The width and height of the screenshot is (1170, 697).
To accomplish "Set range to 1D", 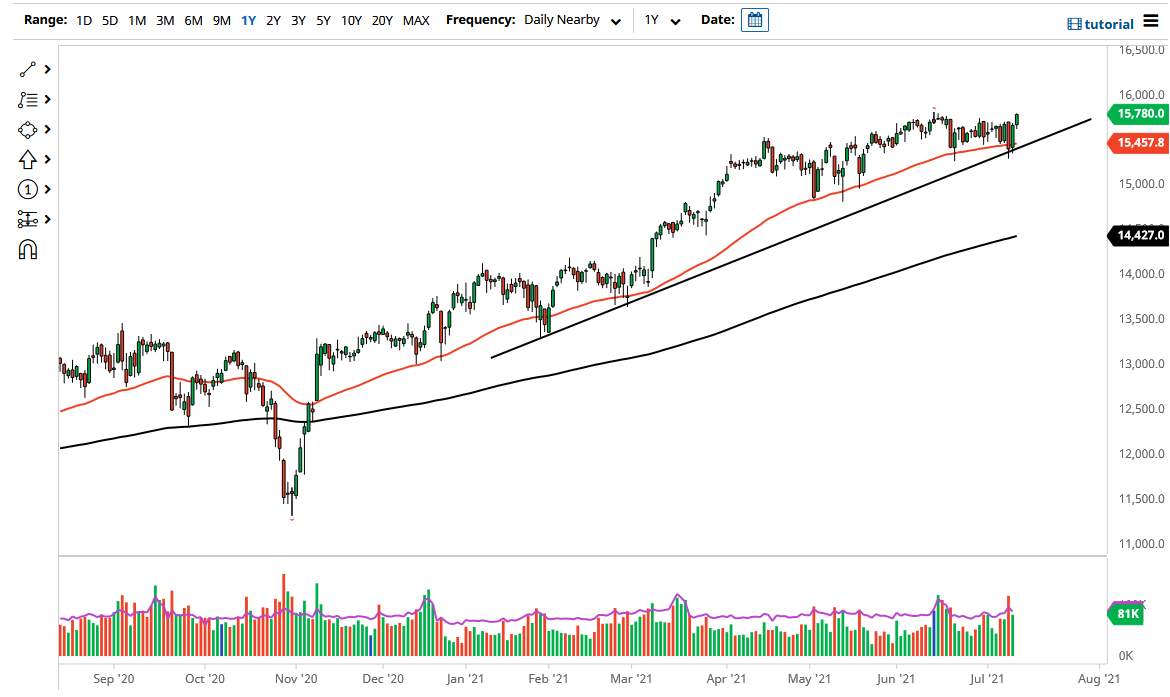I will tap(84, 20).
